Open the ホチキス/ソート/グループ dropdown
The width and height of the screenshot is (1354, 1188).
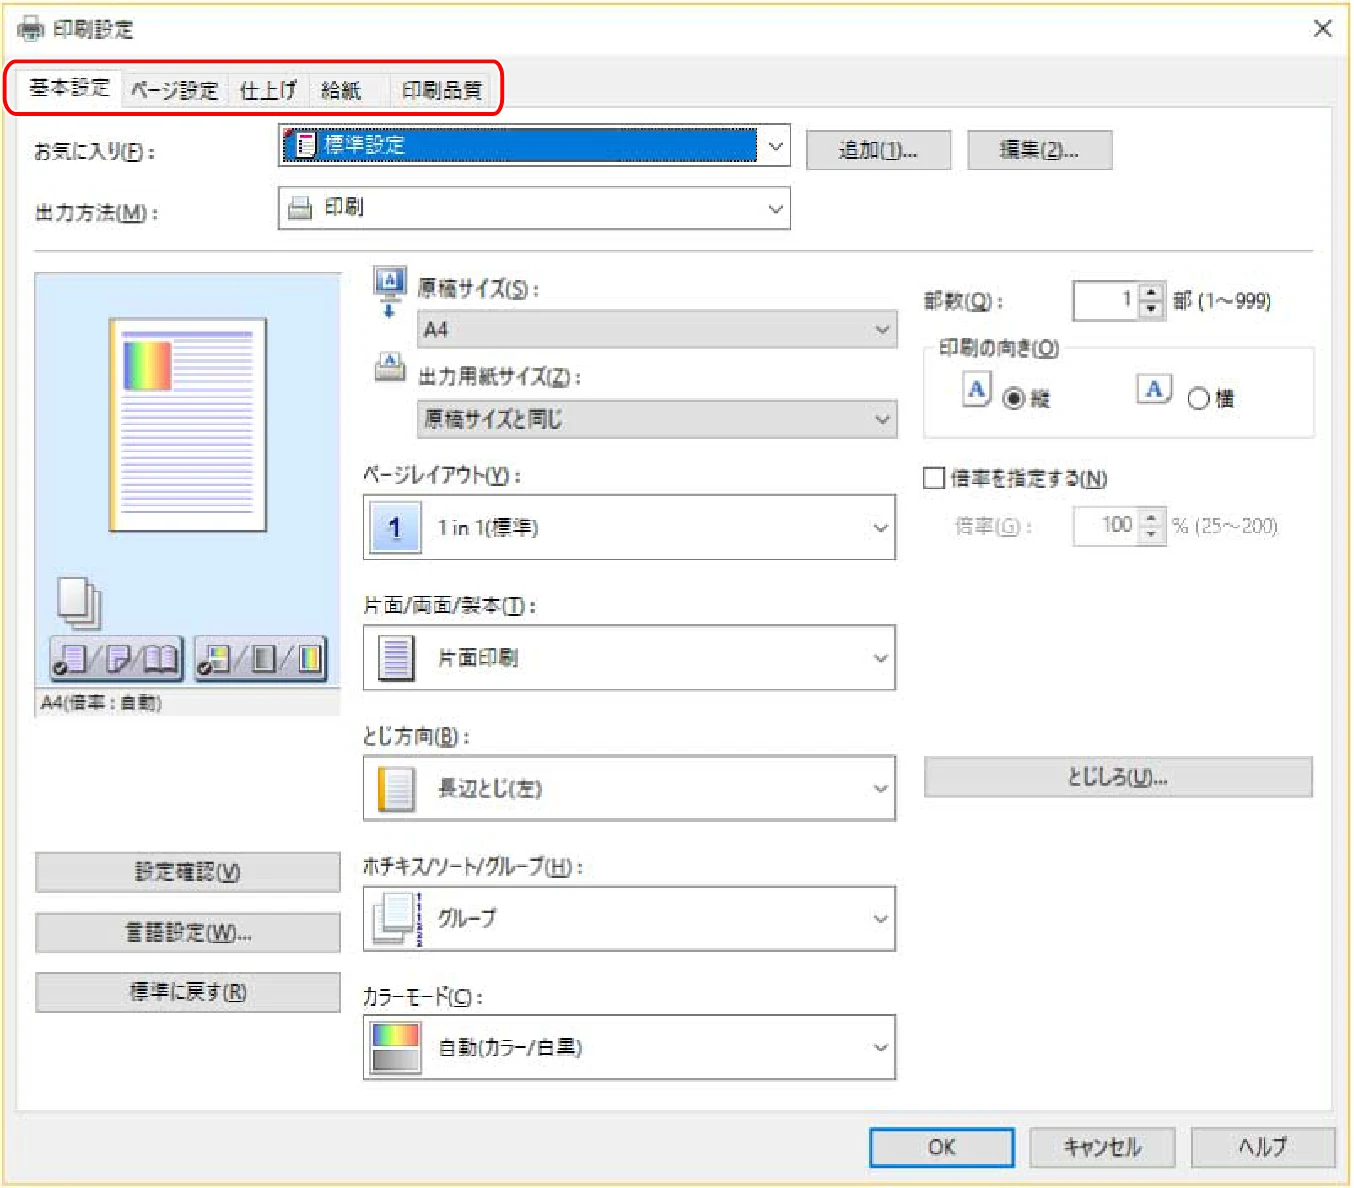(x=629, y=918)
